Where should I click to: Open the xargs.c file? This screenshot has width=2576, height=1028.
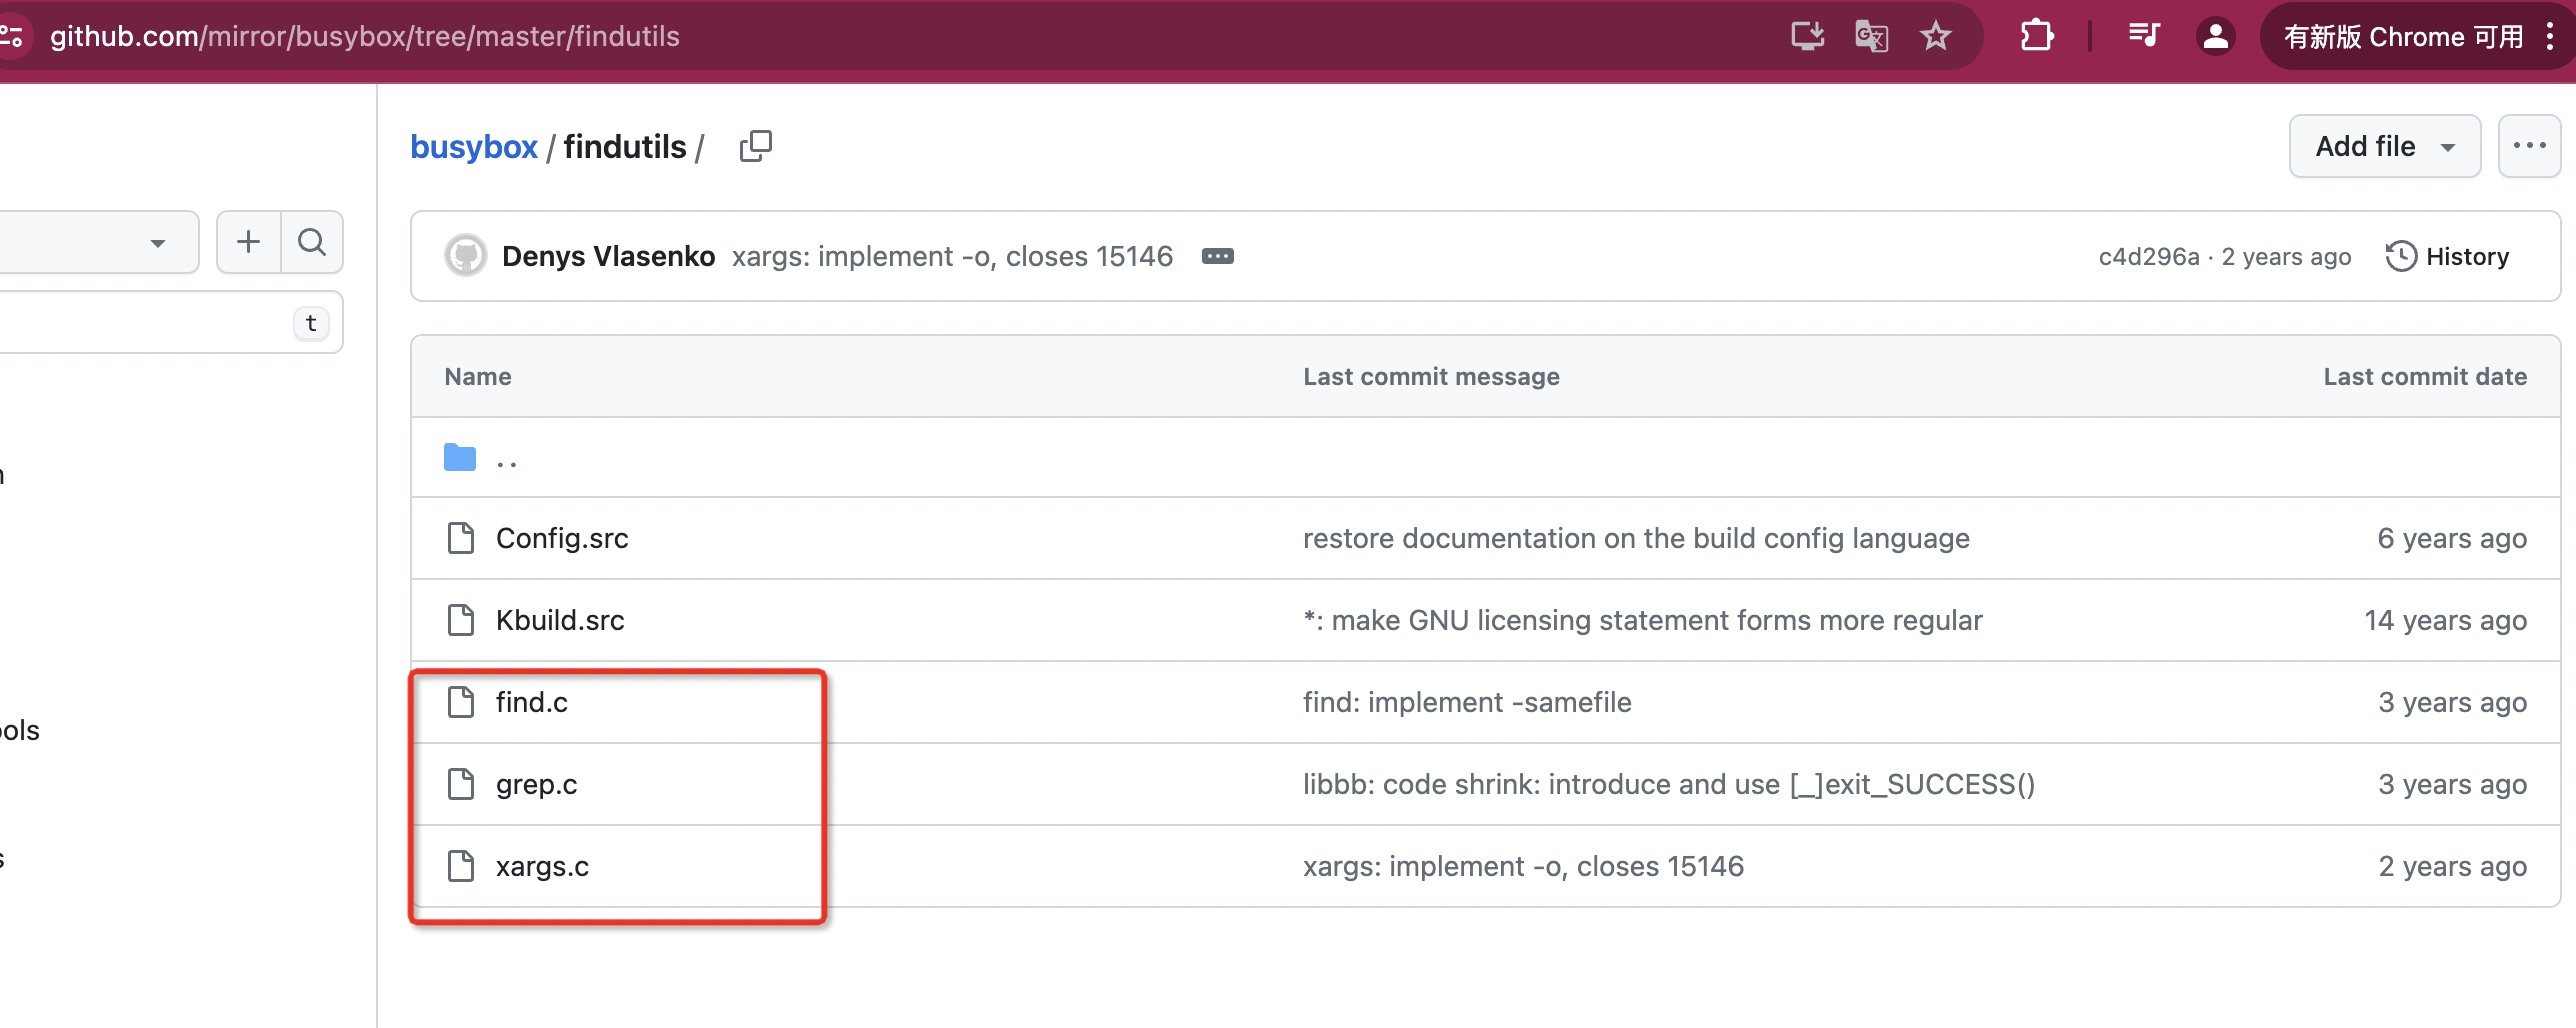coord(542,866)
